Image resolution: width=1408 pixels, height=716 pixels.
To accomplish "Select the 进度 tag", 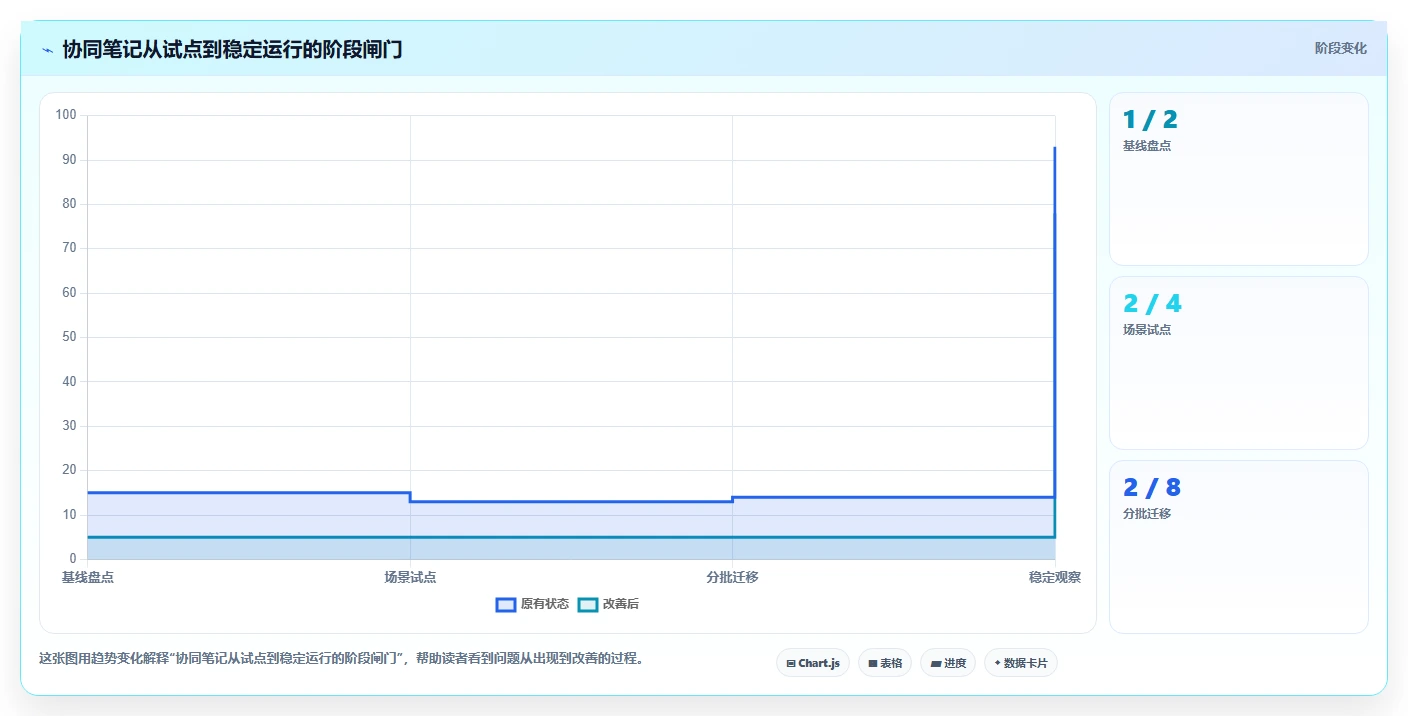I will pos(948,663).
